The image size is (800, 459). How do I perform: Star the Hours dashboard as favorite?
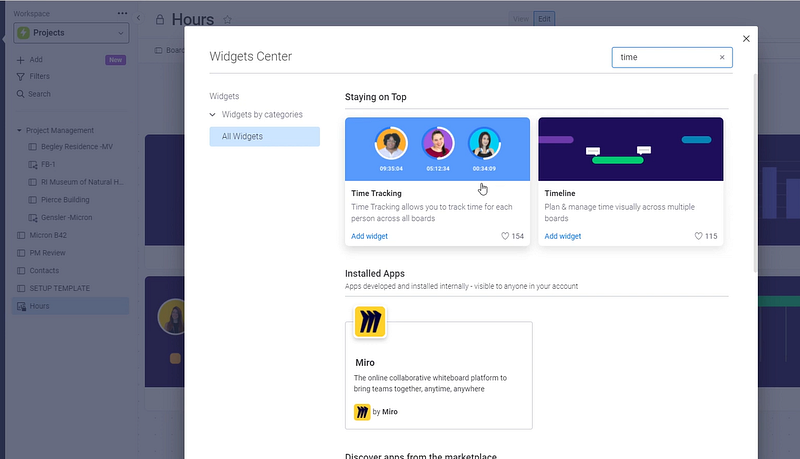(228, 20)
